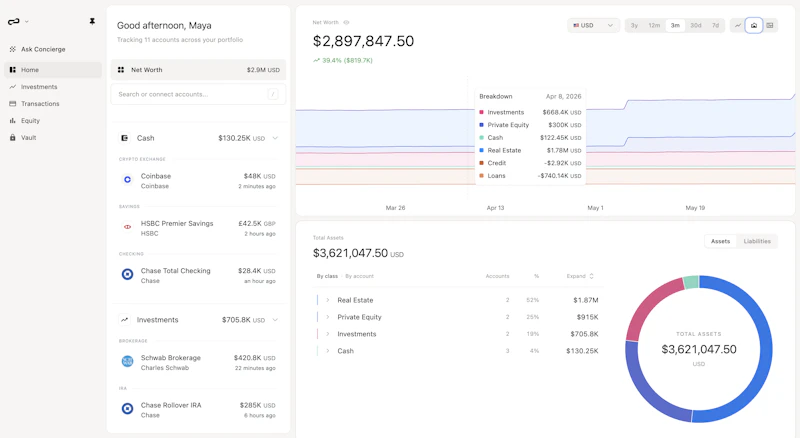Viewport: 800px width, 438px height.
Task: Collapse the Cash accounts section
Action: click(x=275, y=138)
